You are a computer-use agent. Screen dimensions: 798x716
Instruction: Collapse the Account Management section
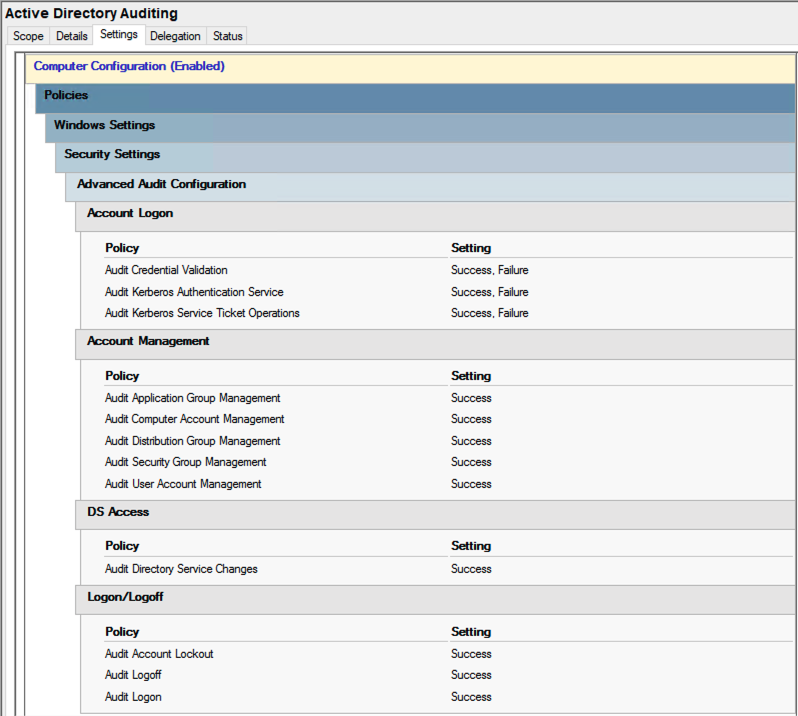(436, 344)
